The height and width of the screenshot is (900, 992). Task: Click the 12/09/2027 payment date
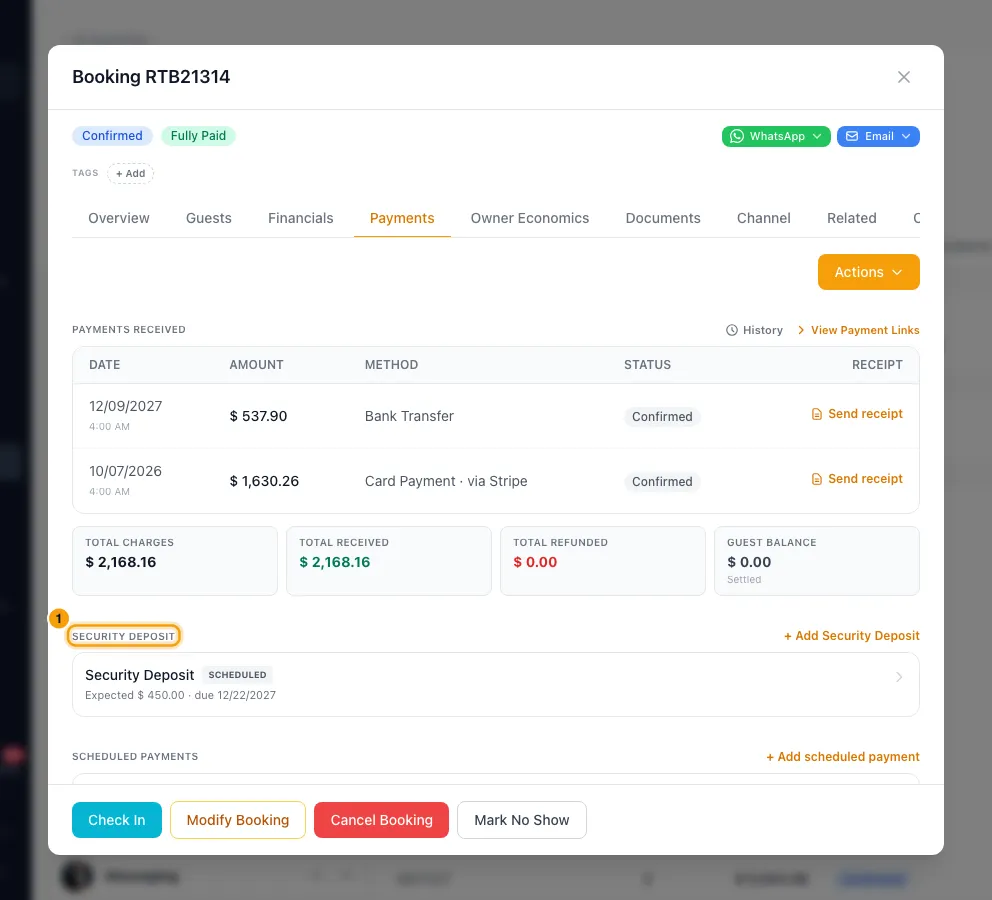pyautogui.click(x=126, y=406)
